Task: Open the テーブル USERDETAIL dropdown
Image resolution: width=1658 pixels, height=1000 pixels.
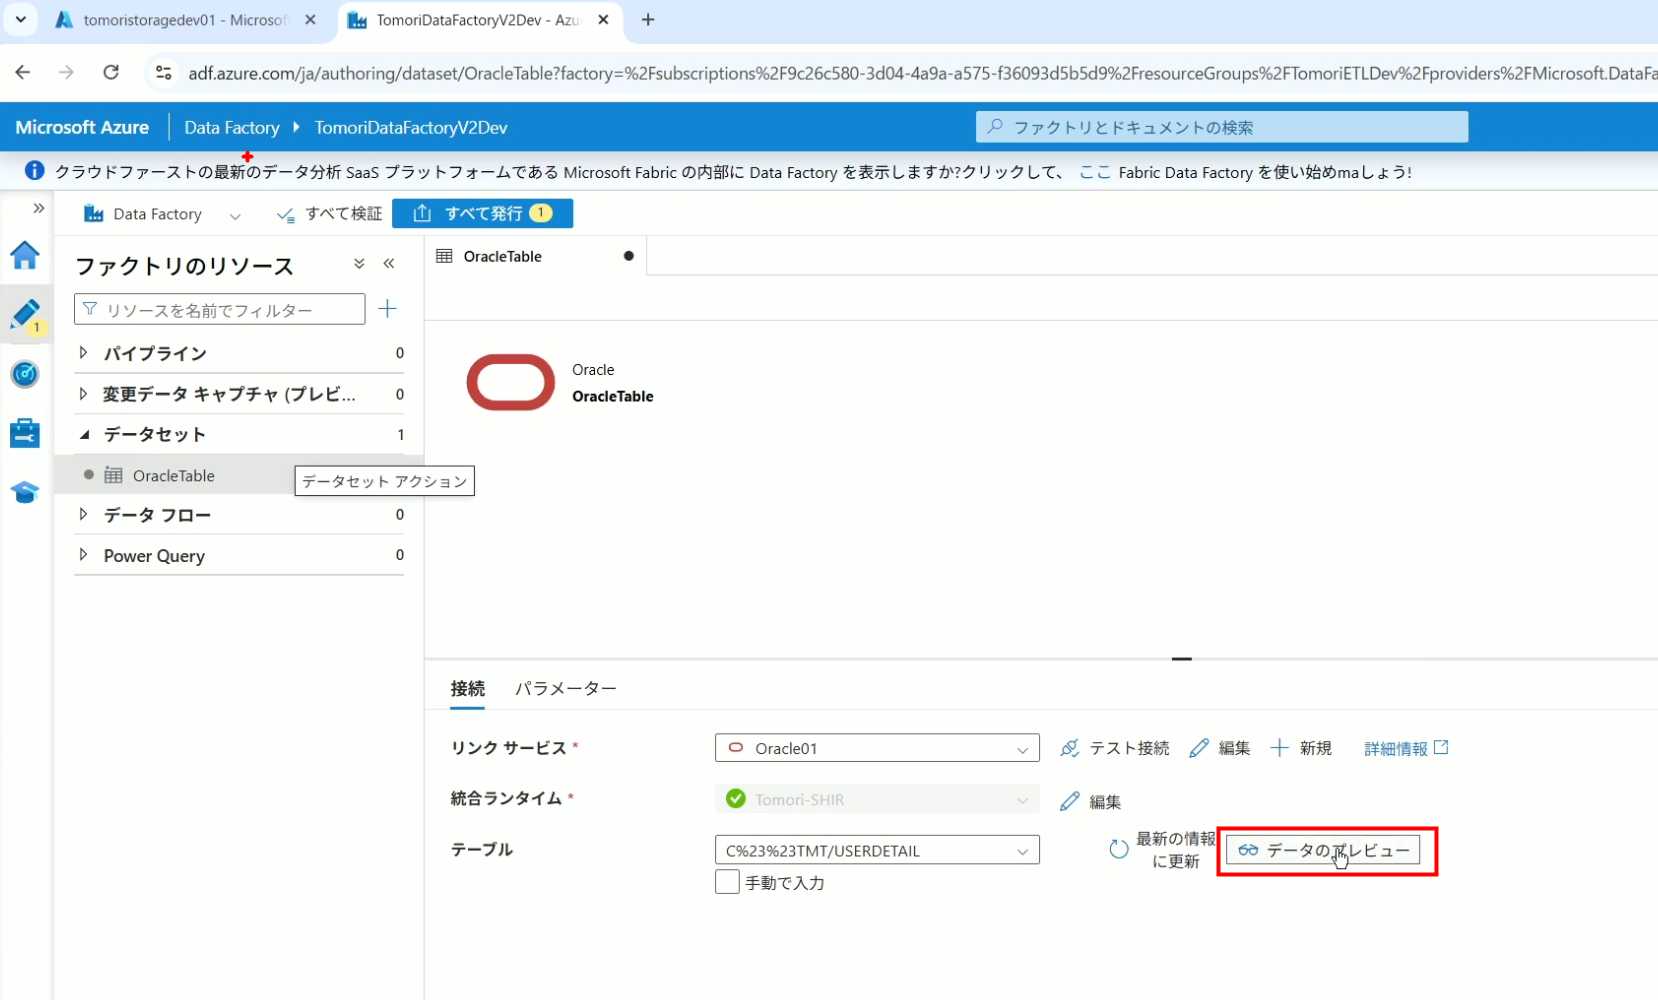Action: pyautogui.click(x=876, y=850)
